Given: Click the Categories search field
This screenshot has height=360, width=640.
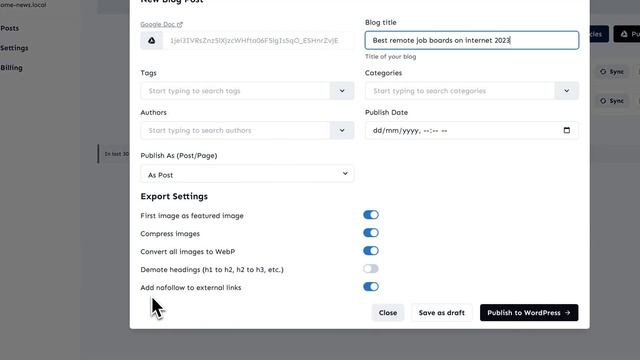Looking at the screenshot, I should pos(460,91).
